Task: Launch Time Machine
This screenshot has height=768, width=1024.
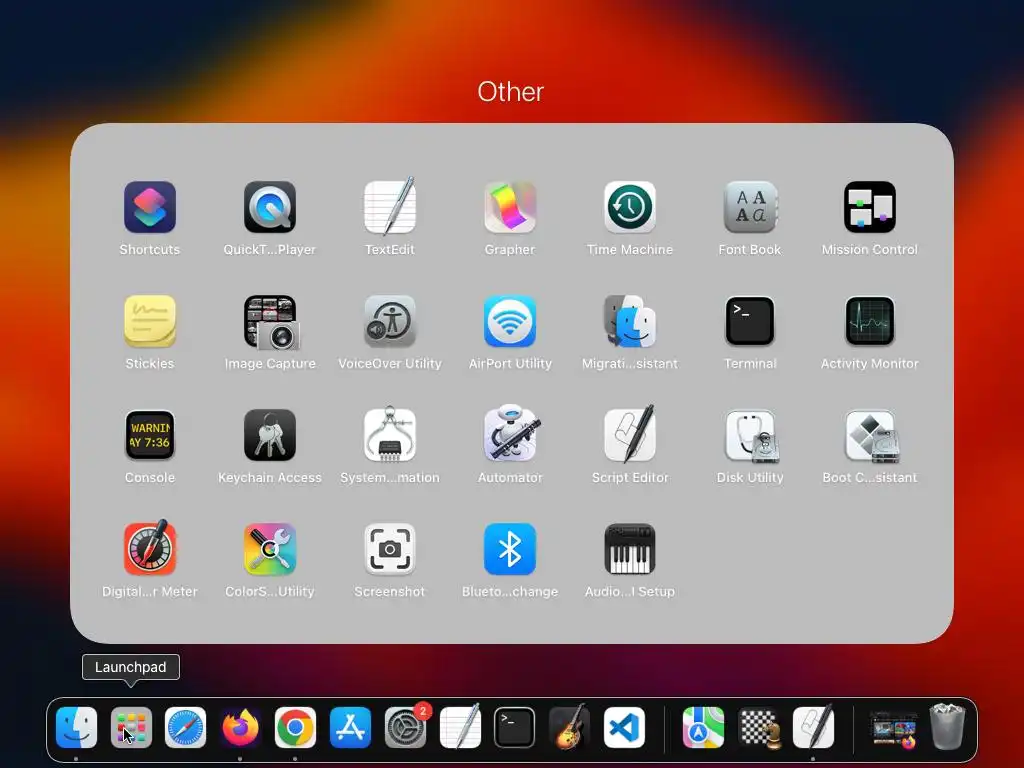Action: (630, 207)
